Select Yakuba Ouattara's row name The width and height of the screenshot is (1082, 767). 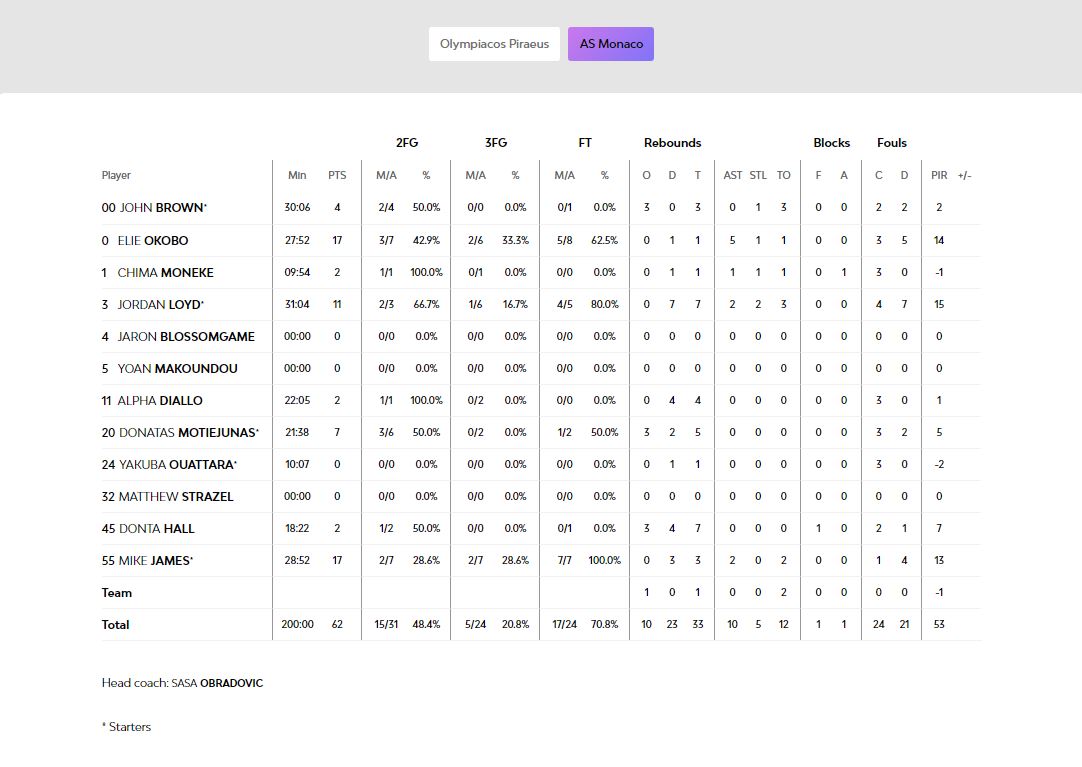pos(177,464)
